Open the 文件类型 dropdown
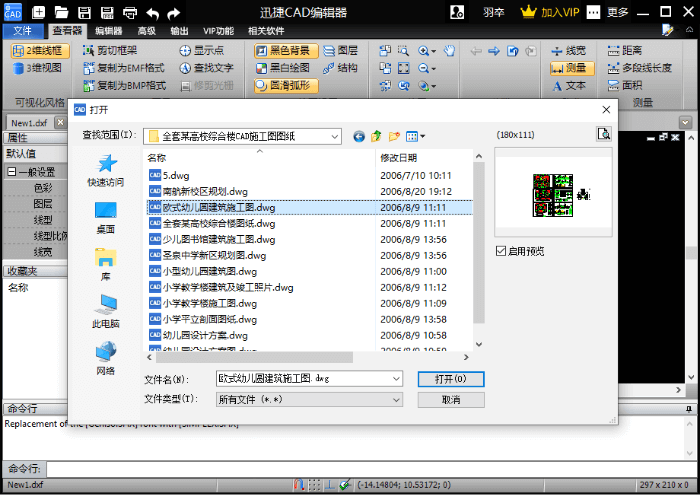This screenshot has width=700, height=495. 396,399
